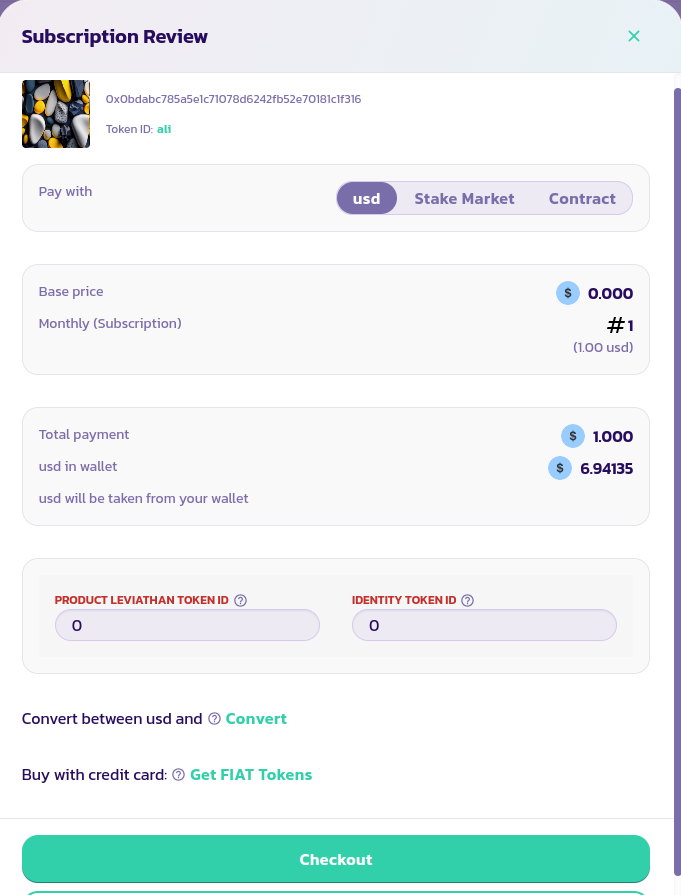Image resolution: width=681 pixels, height=895 pixels.
Task: Click the dollar coin icon beside Total payment
Action: click(573, 436)
